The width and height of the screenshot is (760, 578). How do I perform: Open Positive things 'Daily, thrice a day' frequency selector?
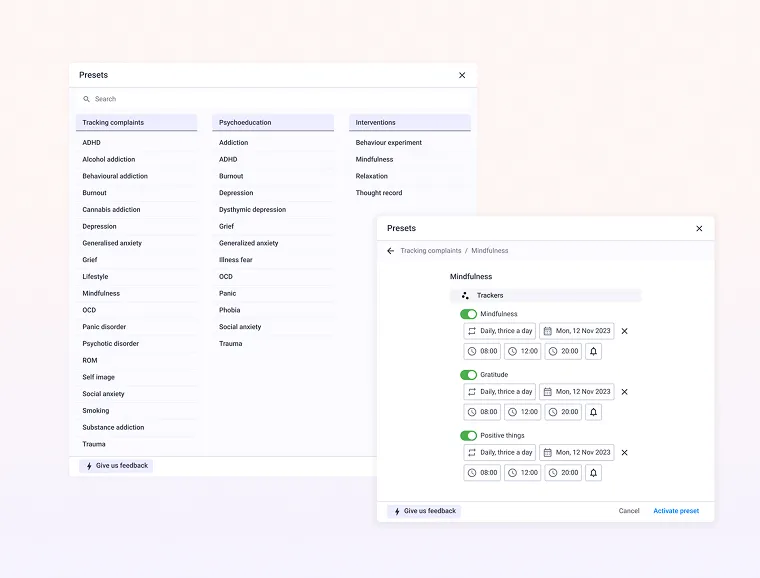pyautogui.click(x=500, y=453)
